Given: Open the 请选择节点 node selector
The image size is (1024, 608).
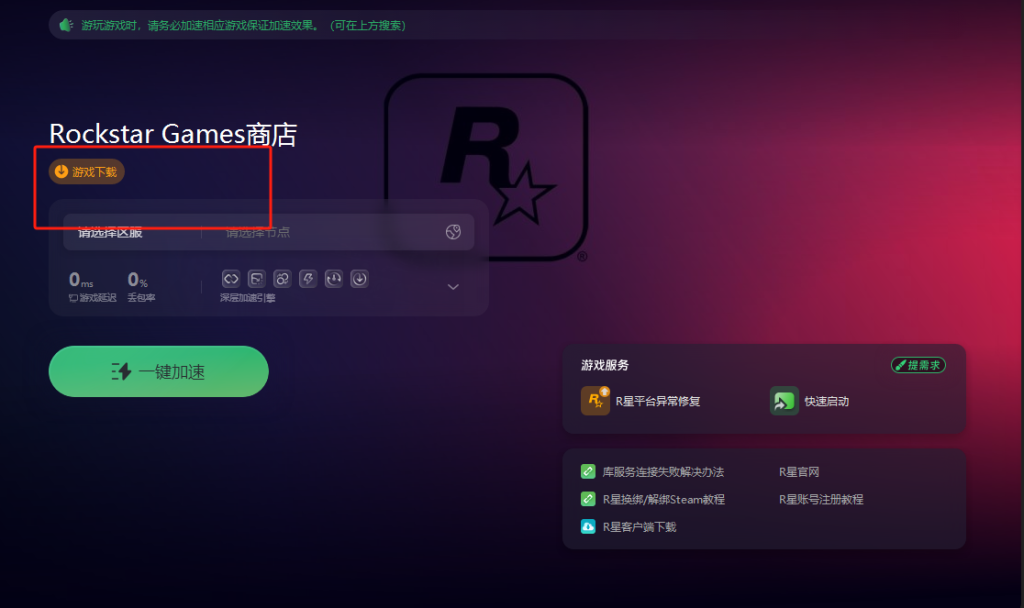Looking at the screenshot, I should coord(257,232).
